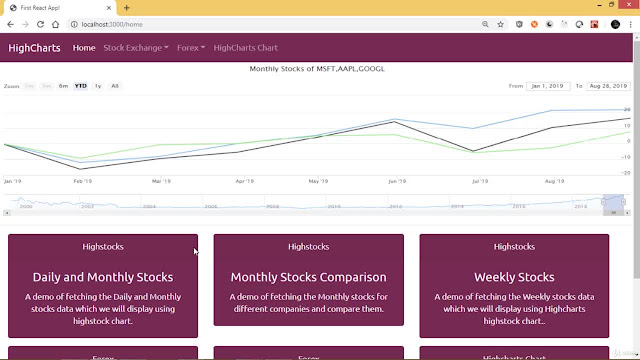Click the user profile avatar icon
Screen dimensions: 640x360
tap(615, 24)
